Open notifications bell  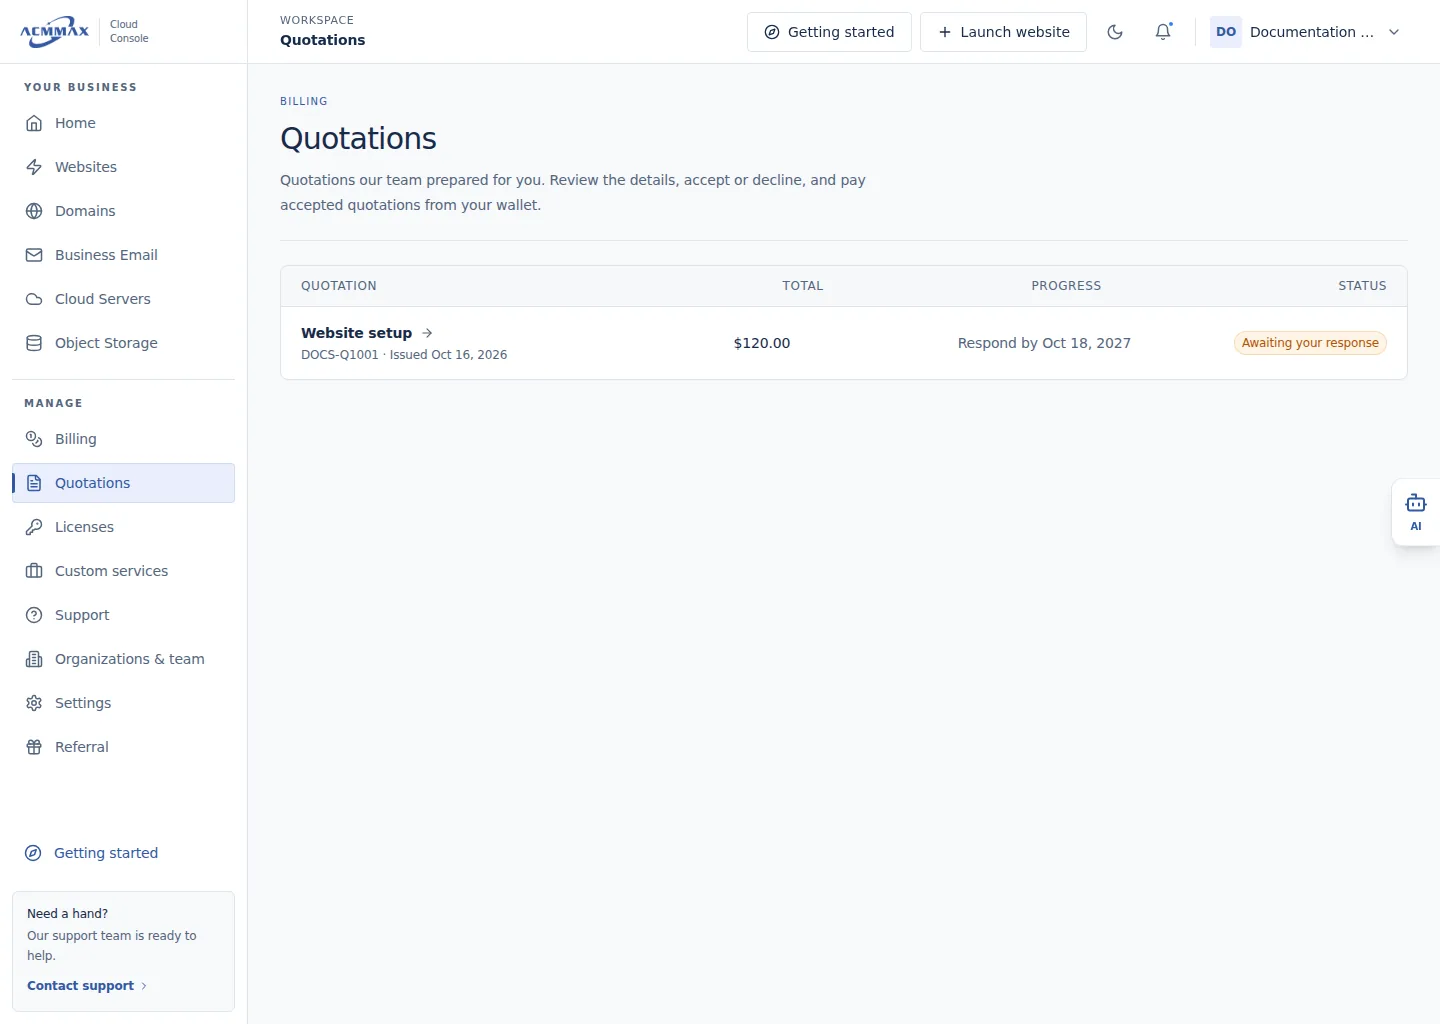click(1163, 32)
